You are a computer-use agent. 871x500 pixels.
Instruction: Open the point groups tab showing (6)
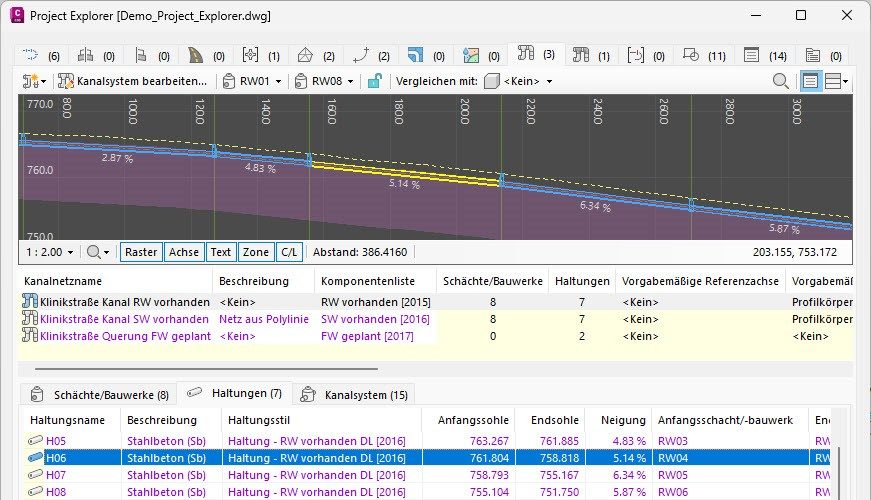pos(40,54)
